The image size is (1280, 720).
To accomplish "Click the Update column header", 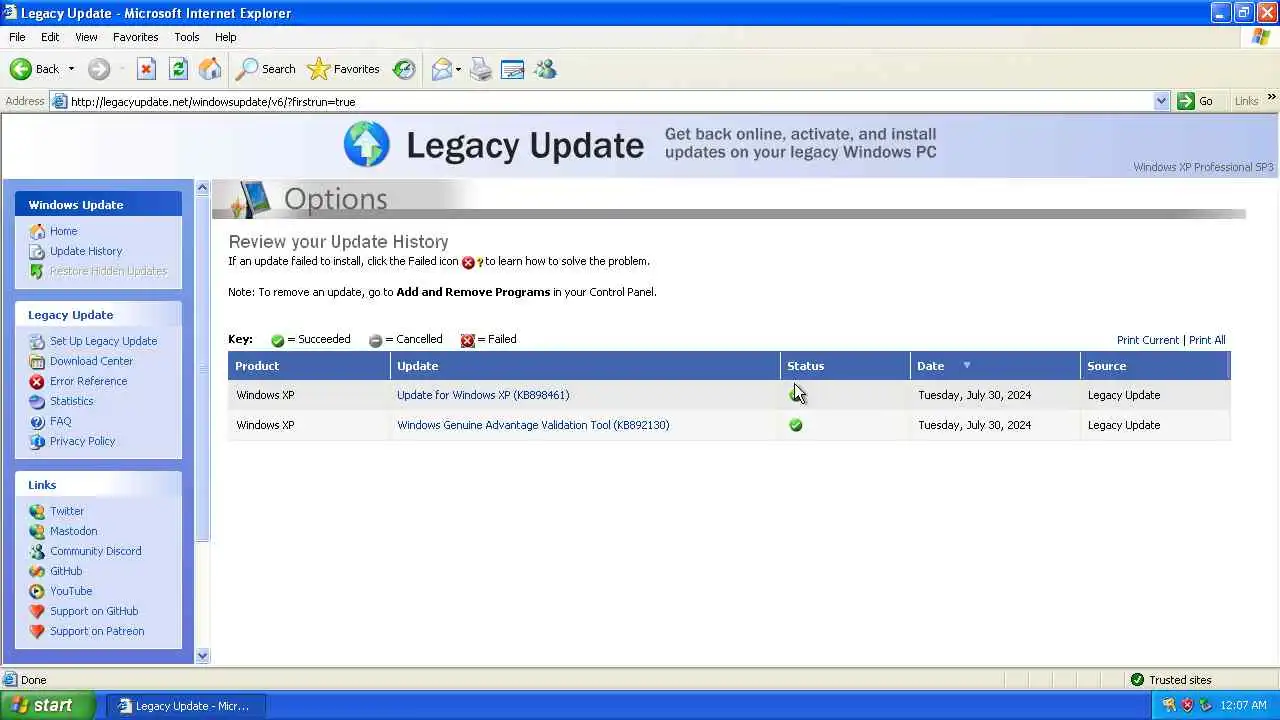I will click(x=585, y=366).
